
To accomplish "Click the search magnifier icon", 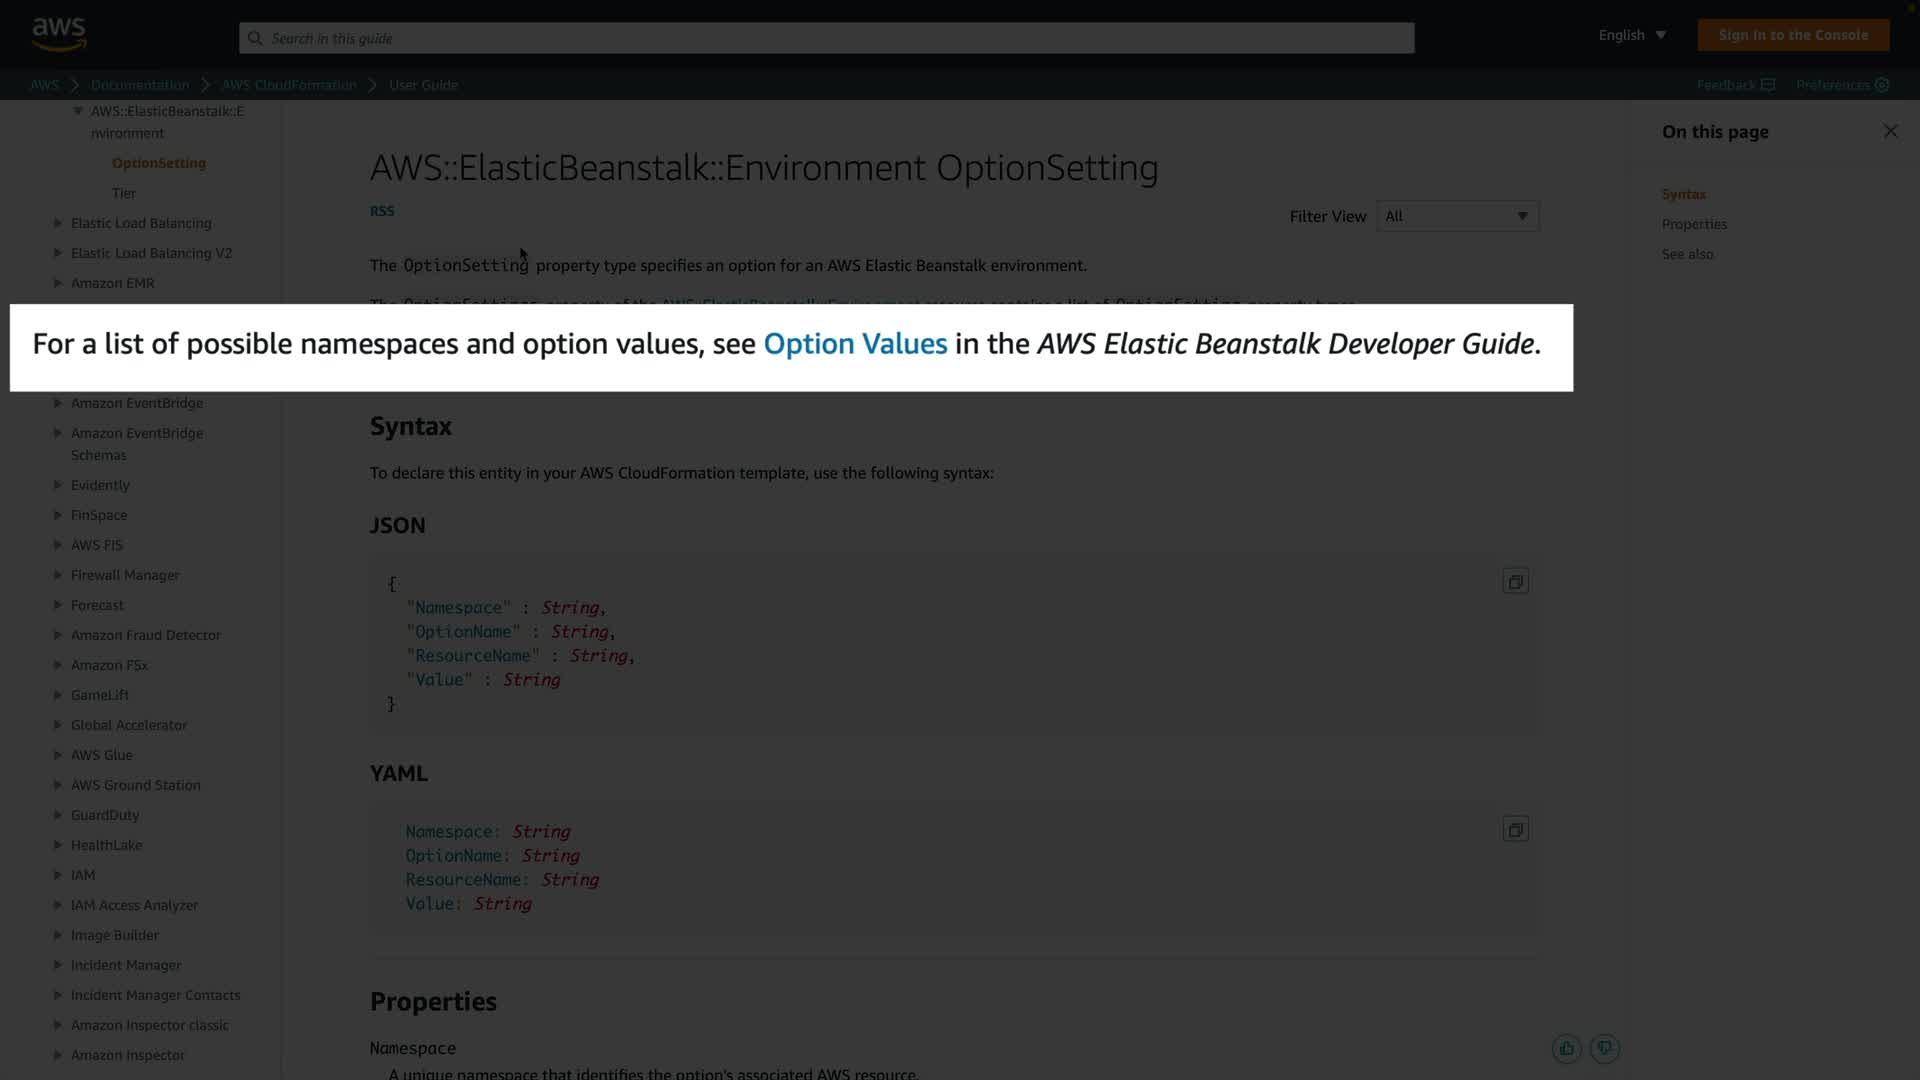I will point(255,38).
